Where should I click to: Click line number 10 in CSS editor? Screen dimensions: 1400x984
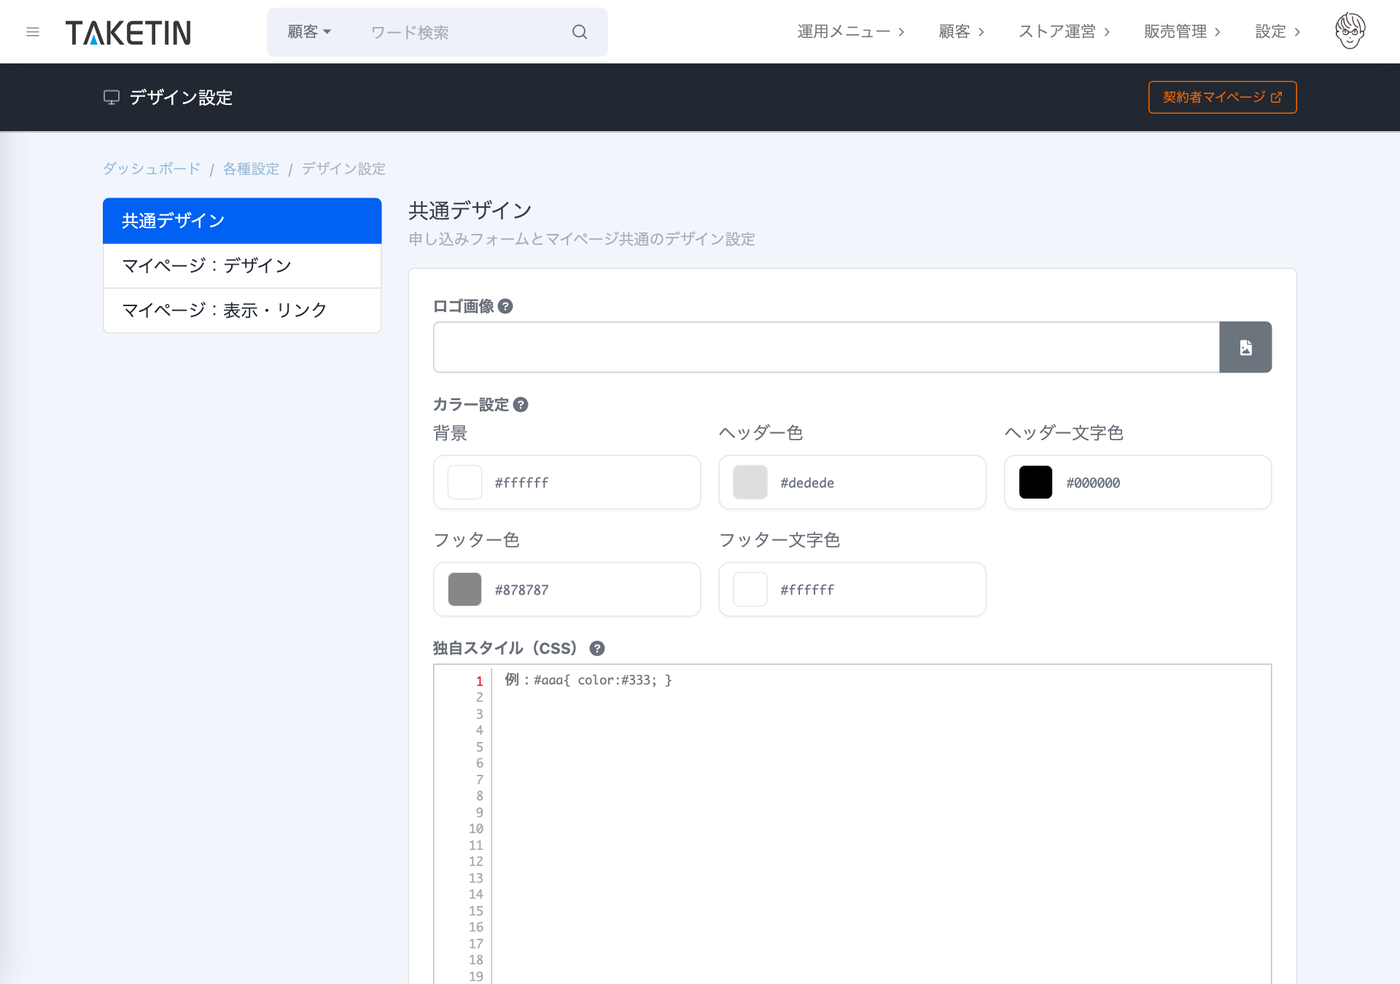pos(476,829)
